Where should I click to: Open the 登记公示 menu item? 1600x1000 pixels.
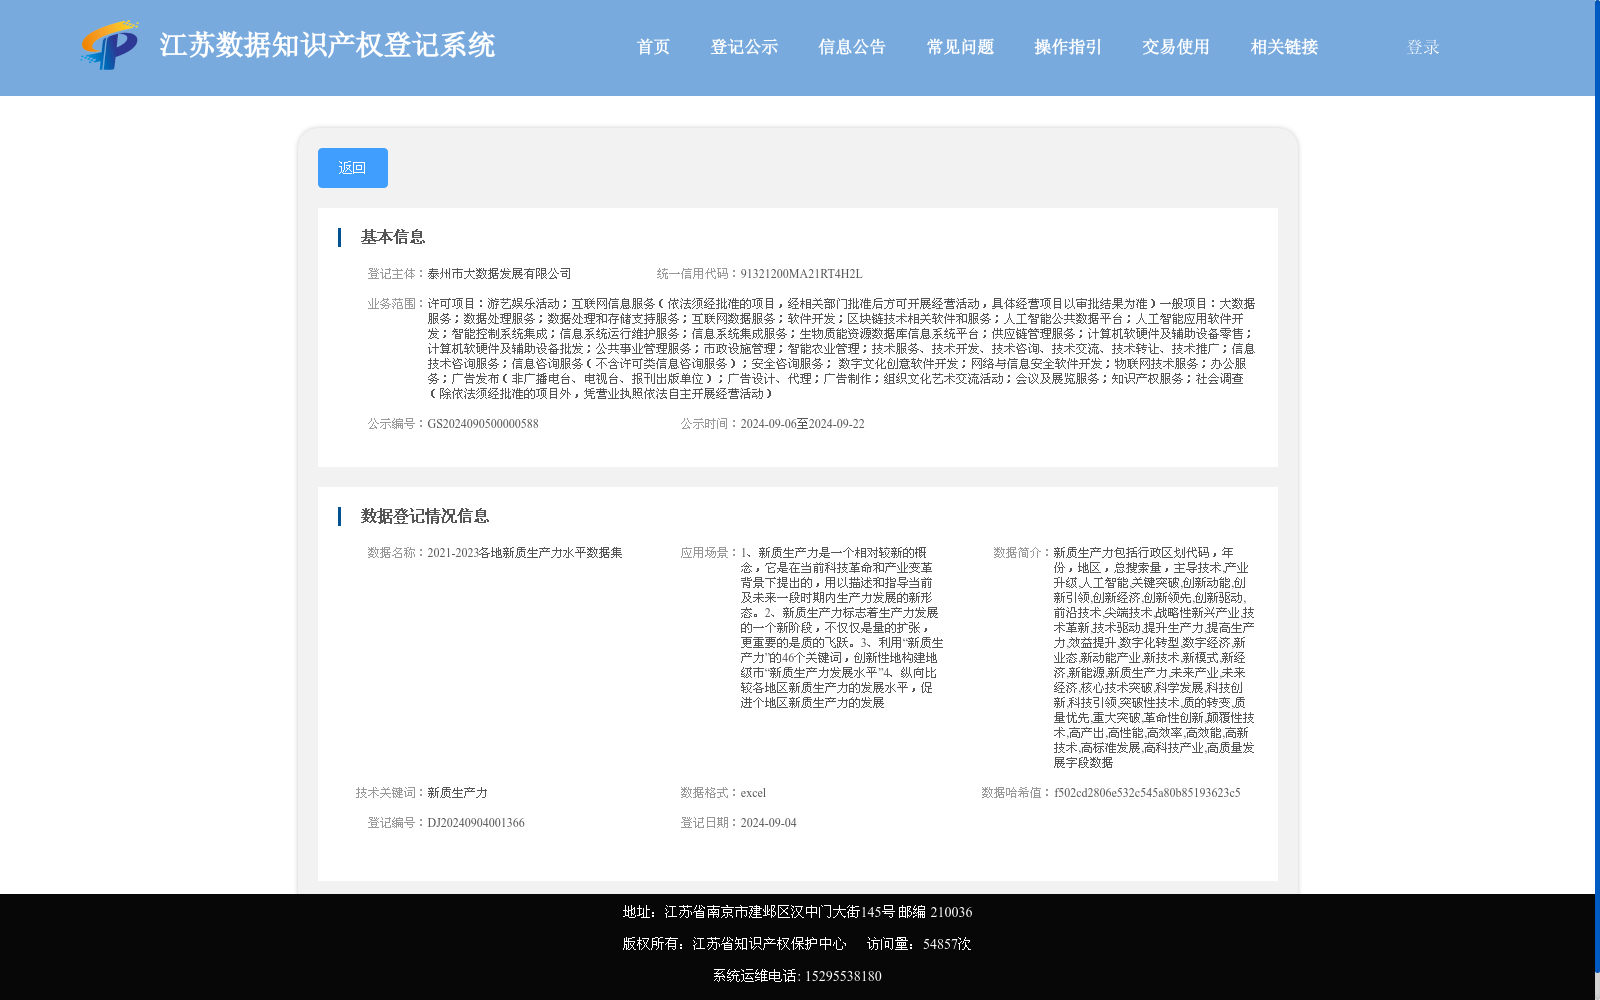[744, 47]
